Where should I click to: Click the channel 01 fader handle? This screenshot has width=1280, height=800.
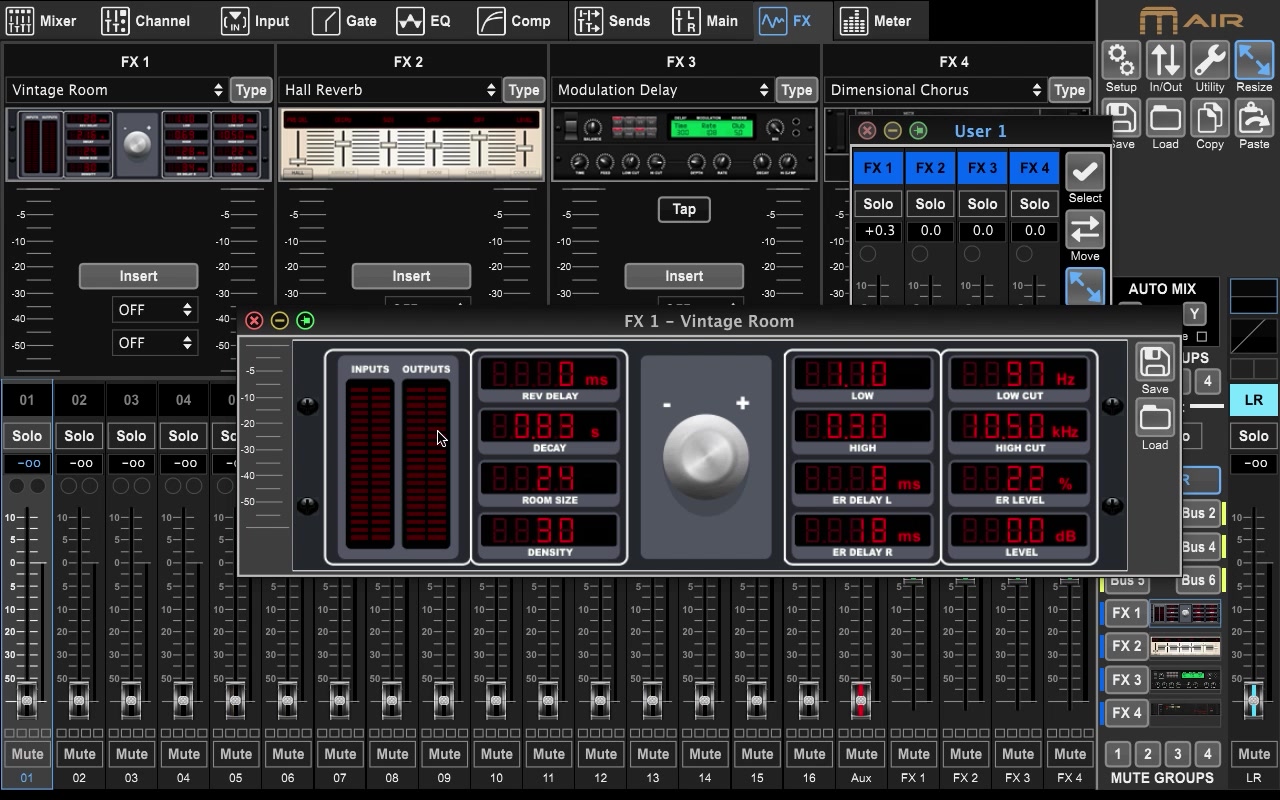point(27,700)
